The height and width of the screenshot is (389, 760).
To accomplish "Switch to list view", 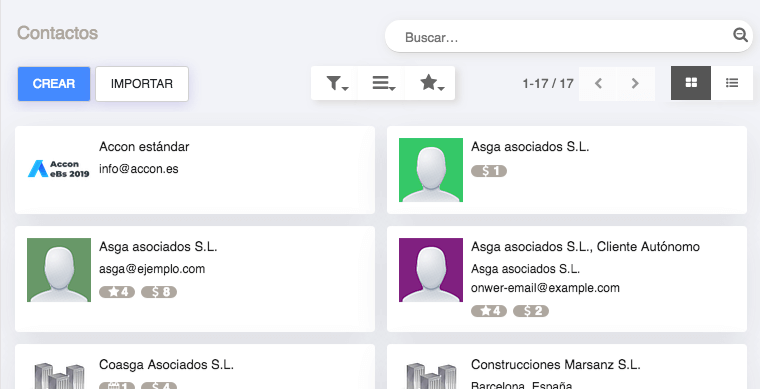I will click(732, 83).
